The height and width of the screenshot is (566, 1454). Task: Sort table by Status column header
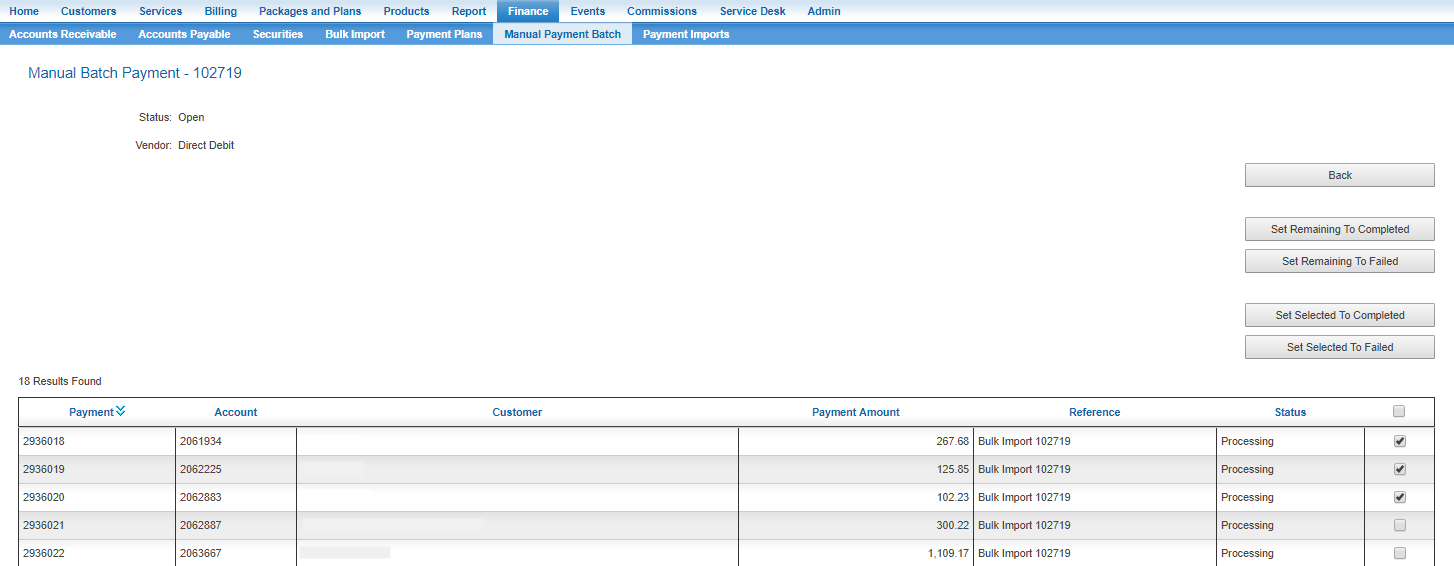1290,412
